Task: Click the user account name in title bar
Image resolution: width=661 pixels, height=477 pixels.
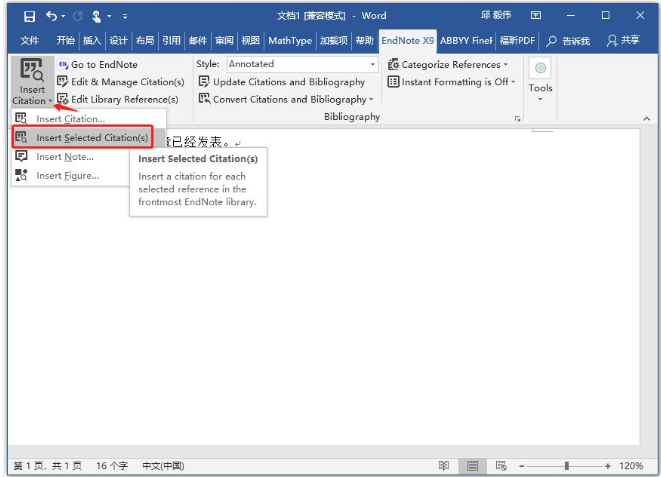Action: pyautogui.click(x=496, y=16)
